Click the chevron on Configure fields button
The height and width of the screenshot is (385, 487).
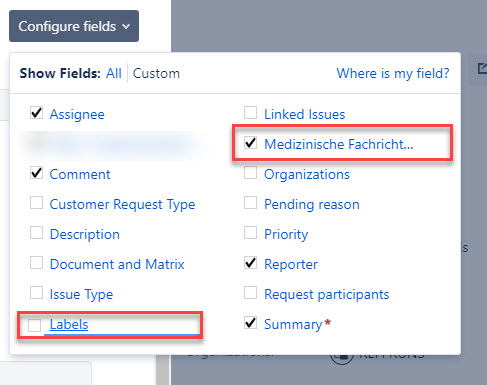tap(126, 26)
